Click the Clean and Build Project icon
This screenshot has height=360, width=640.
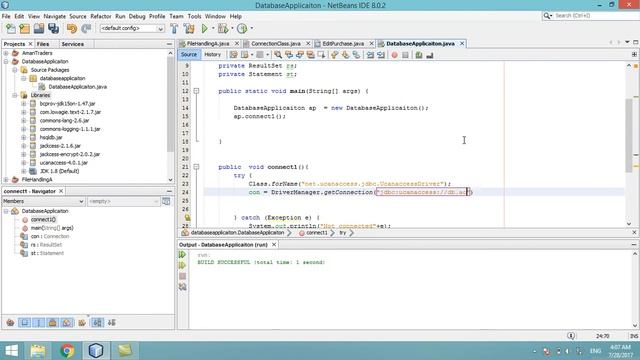click(x=189, y=29)
